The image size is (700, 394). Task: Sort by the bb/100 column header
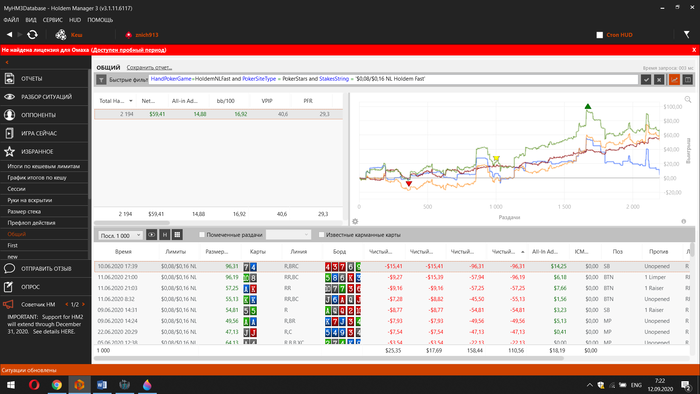pos(225,101)
